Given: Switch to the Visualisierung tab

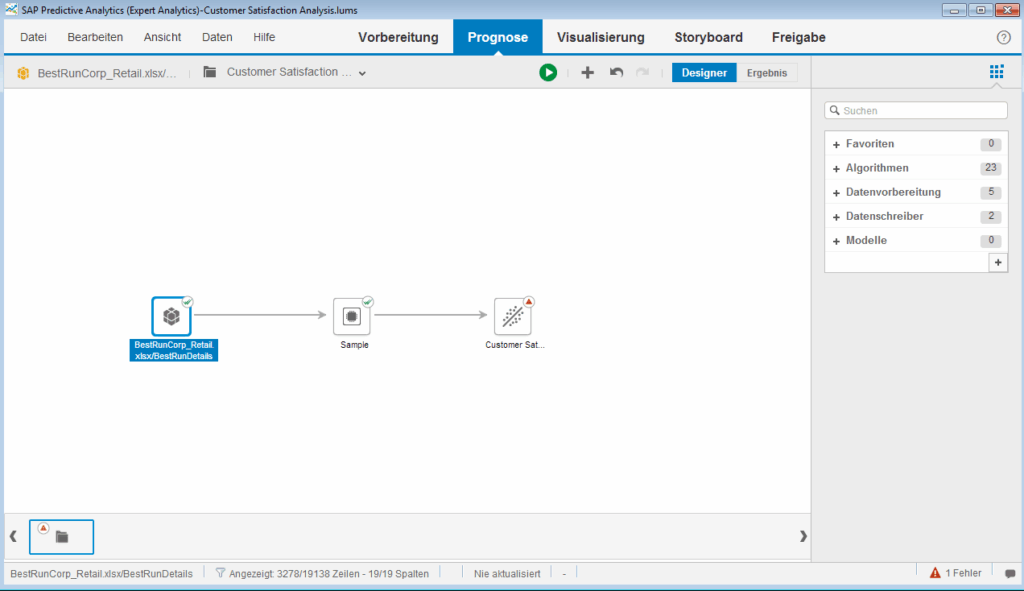Looking at the screenshot, I should pyautogui.click(x=600, y=37).
